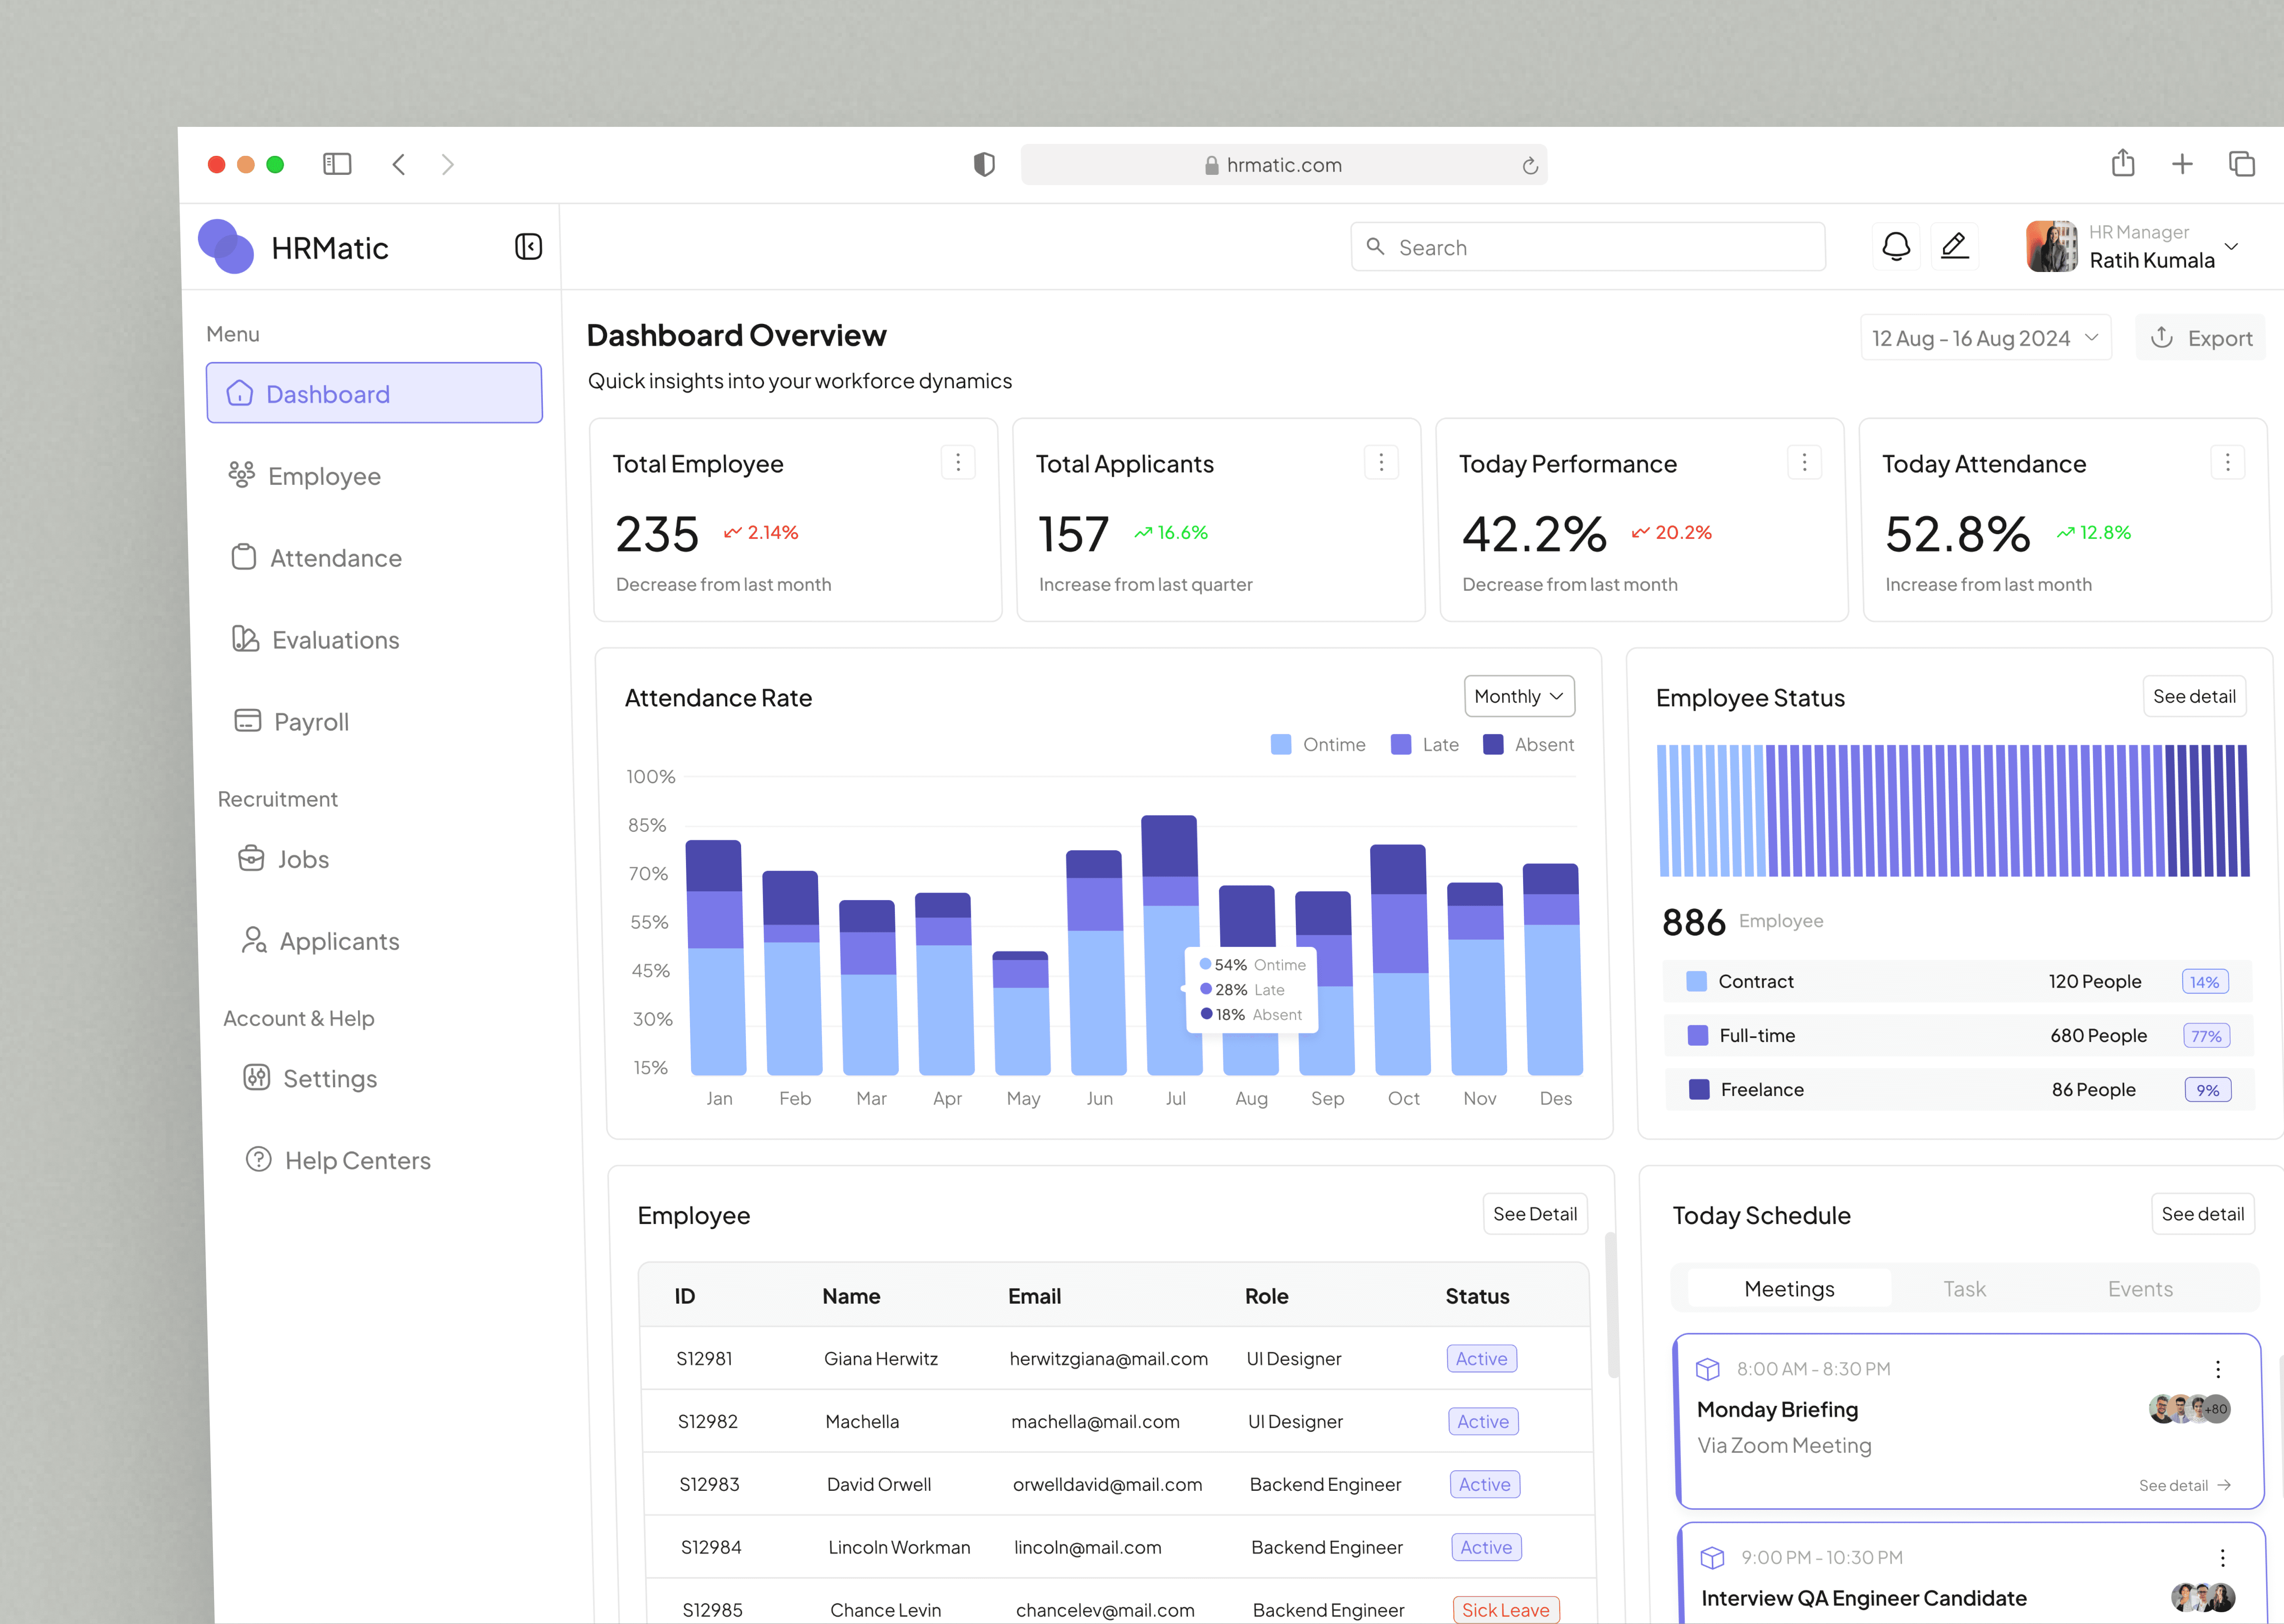Toggle the browser sidebar view icon
This screenshot has width=2284, height=1624.
point(337,164)
